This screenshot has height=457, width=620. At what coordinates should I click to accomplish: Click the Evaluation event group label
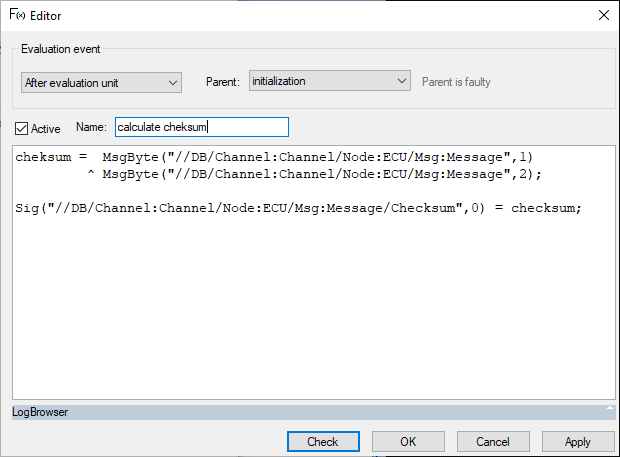pos(60,48)
